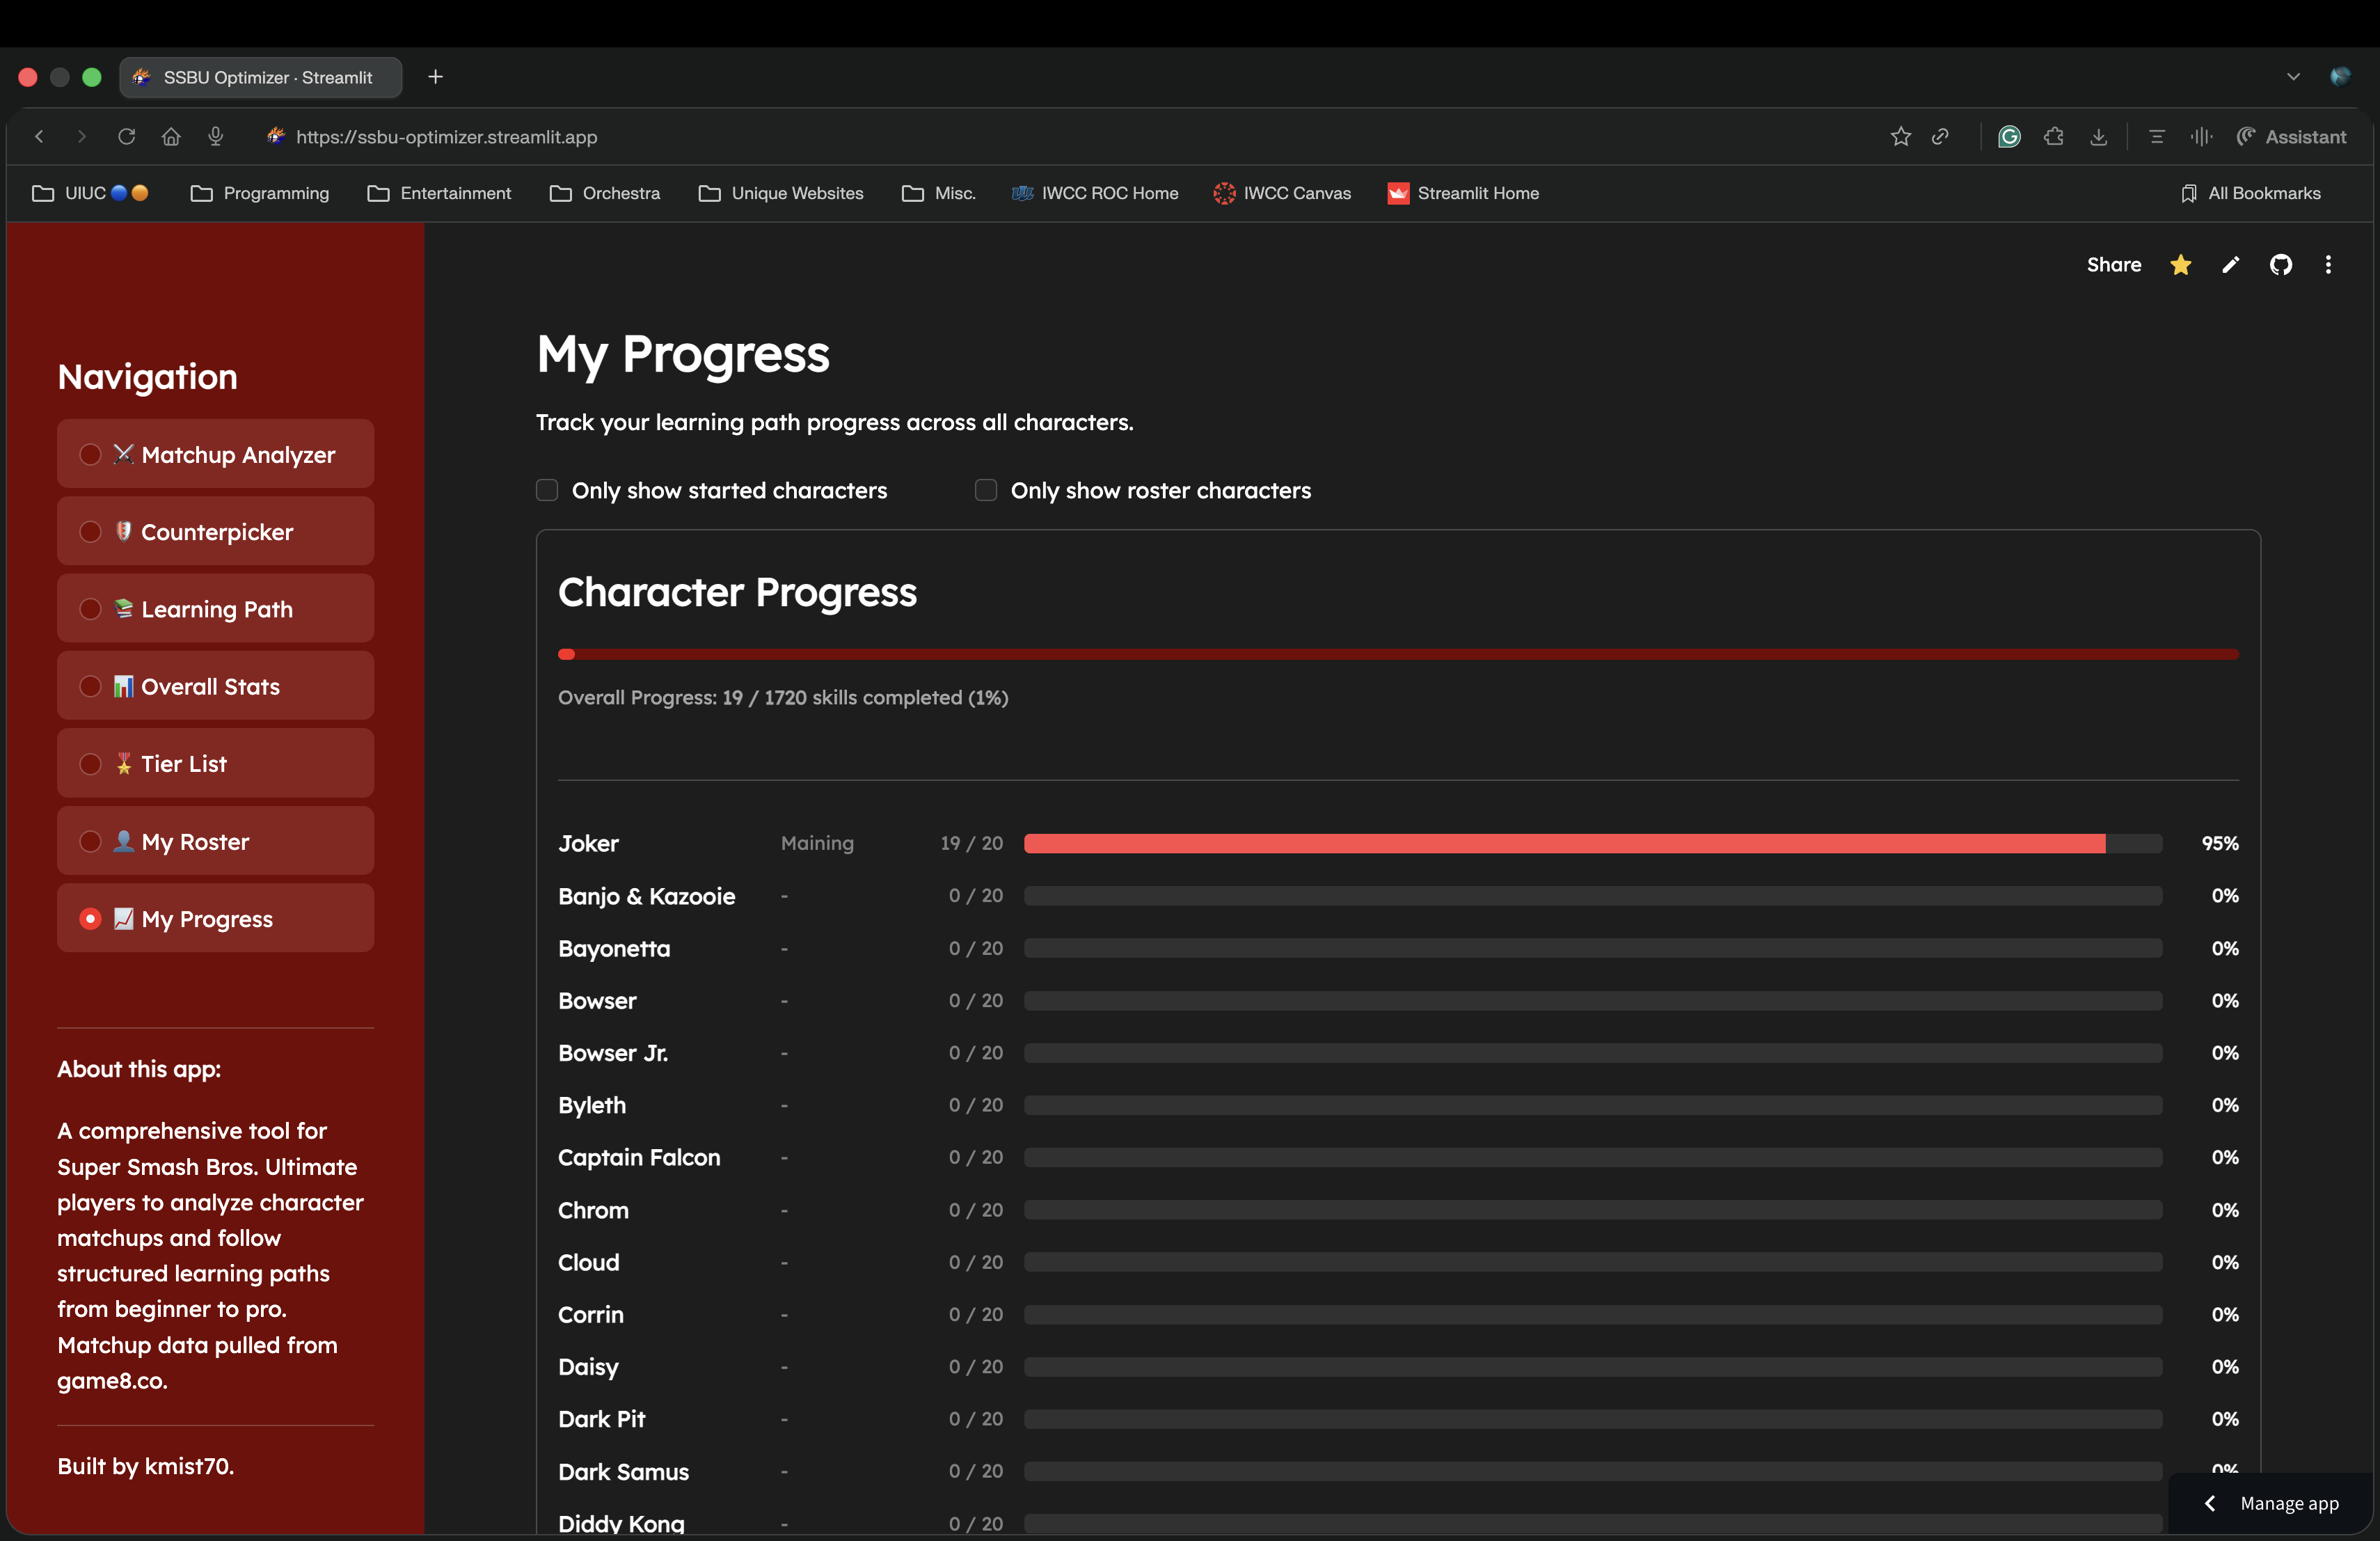The image size is (2380, 1541).
Task: Click Joker's 19 / 20 count
Action: 971,843
